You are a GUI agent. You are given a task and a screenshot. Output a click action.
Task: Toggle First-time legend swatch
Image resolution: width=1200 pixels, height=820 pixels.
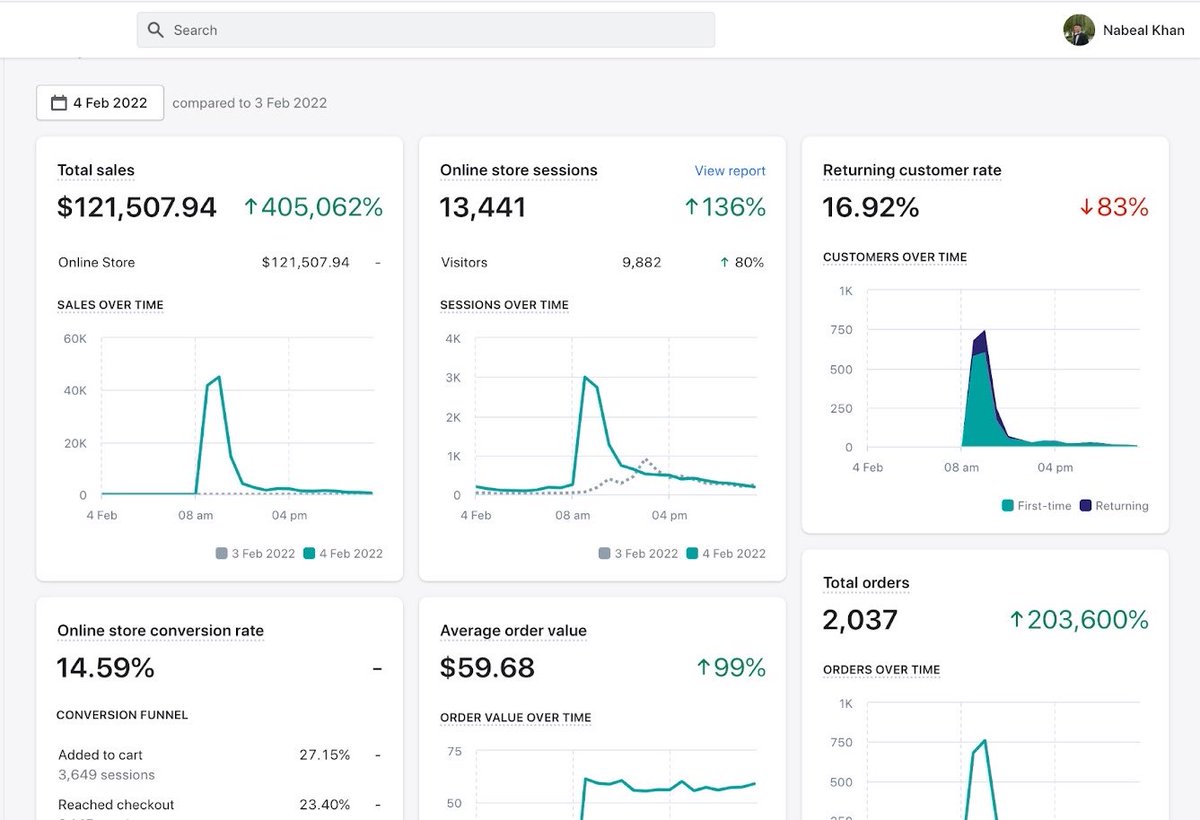click(1008, 506)
